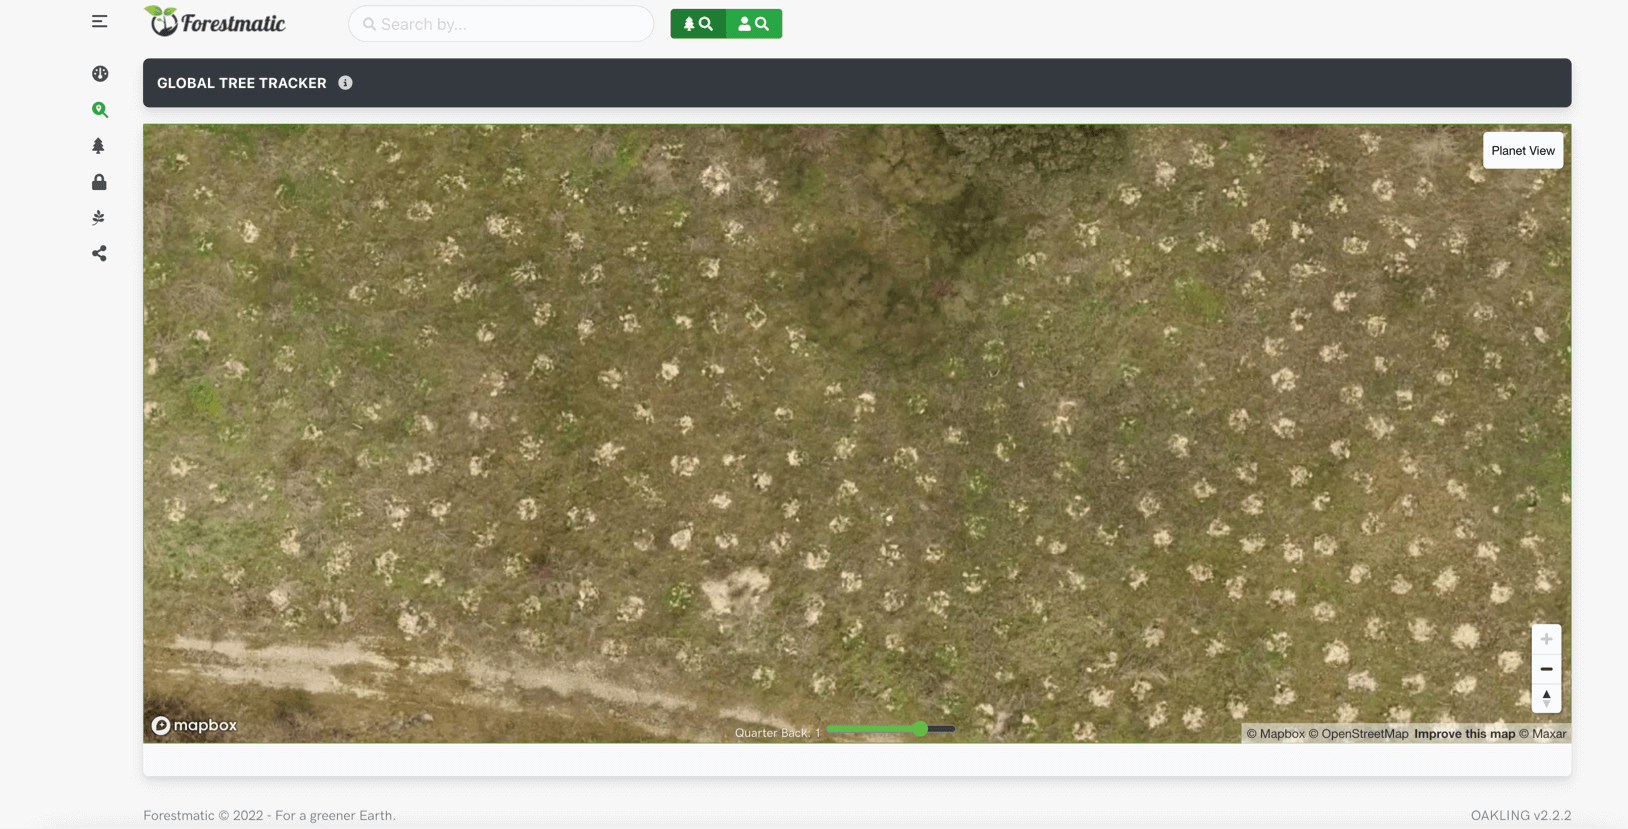Open the seedling sidebar icon
1628x829 pixels.
tap(98, 218)
